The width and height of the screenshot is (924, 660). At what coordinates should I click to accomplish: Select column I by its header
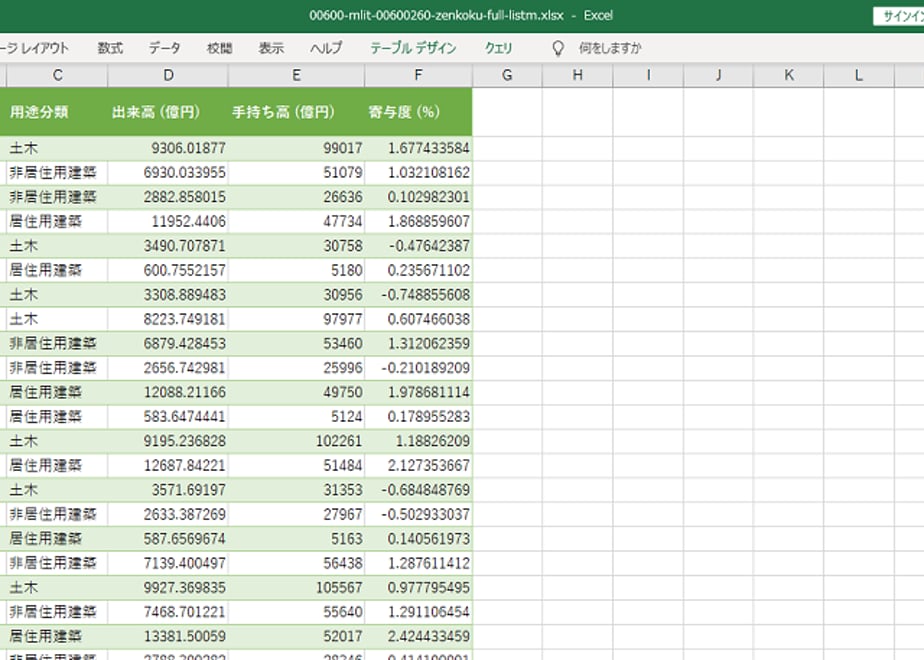click(648, 75)
